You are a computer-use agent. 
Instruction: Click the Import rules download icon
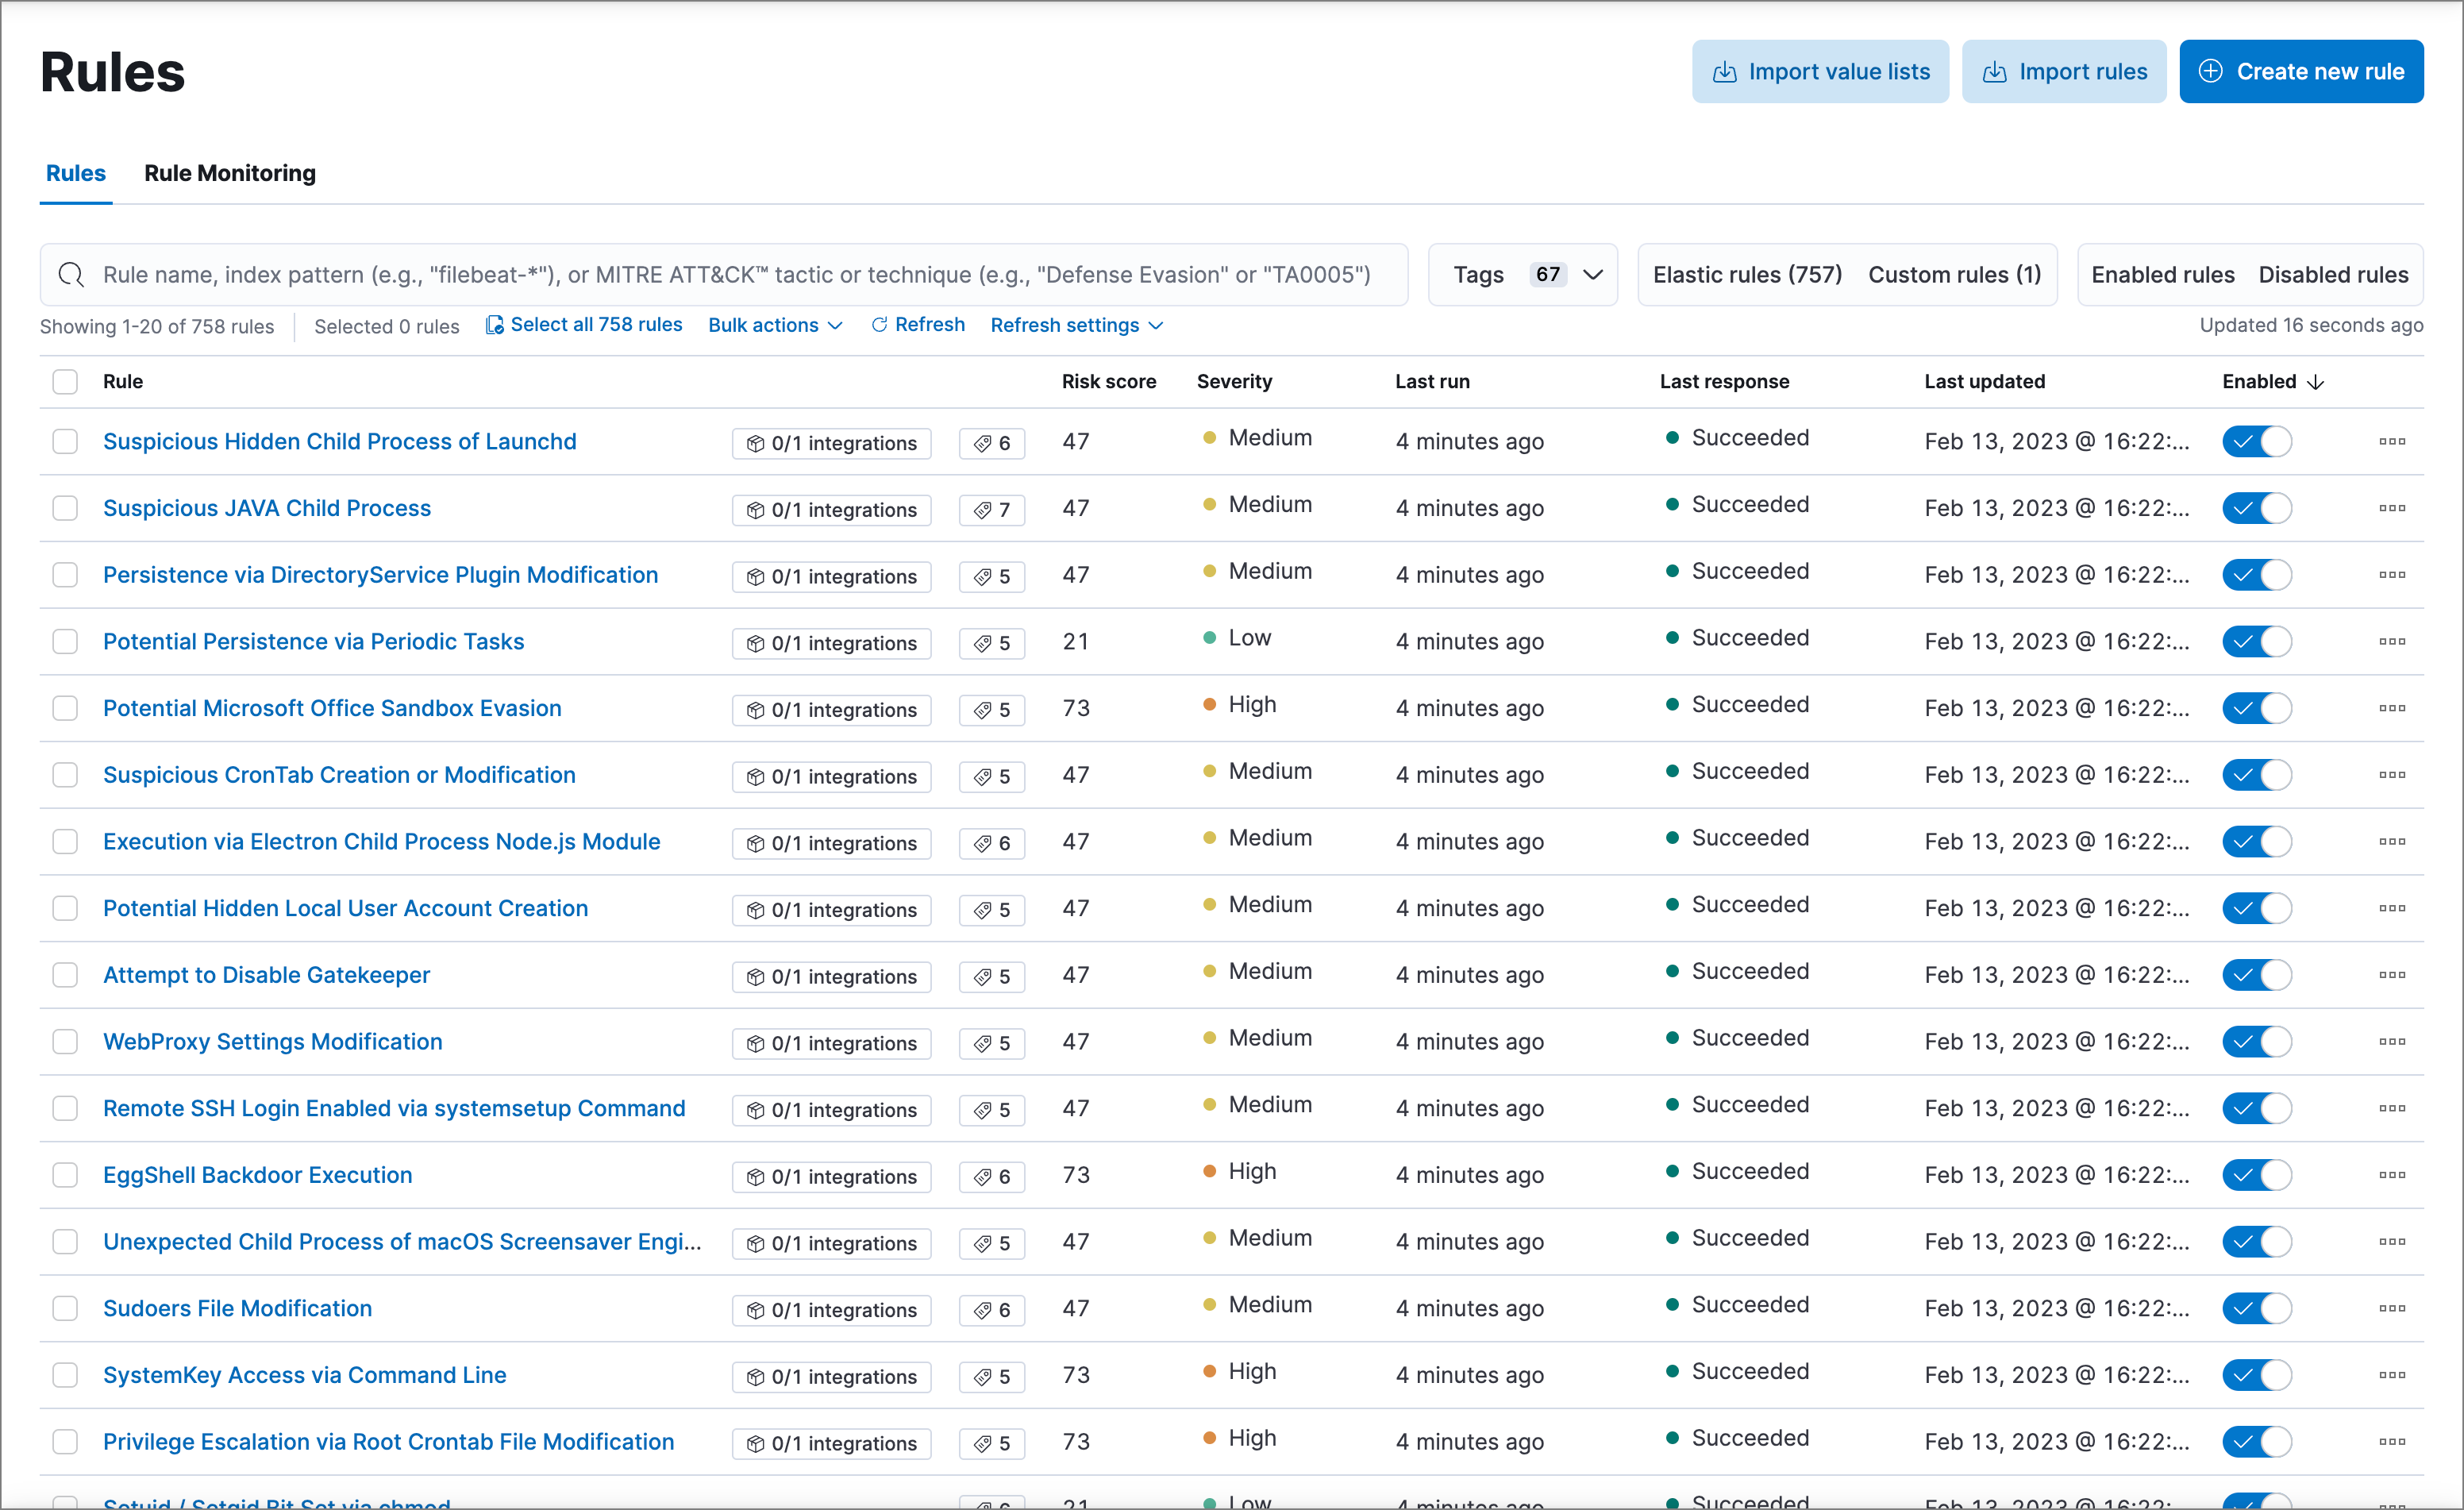coord(1994,72)
